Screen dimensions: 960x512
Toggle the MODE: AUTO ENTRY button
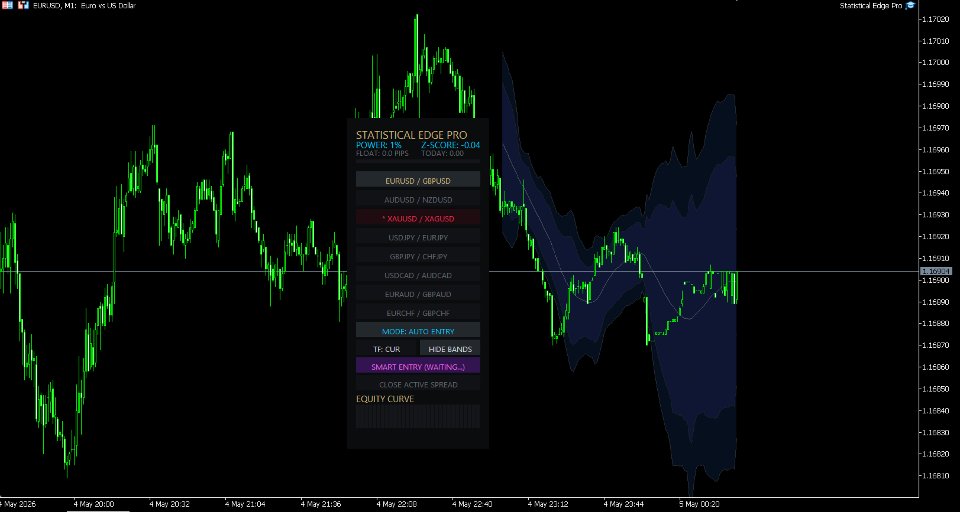coord(418,331)
